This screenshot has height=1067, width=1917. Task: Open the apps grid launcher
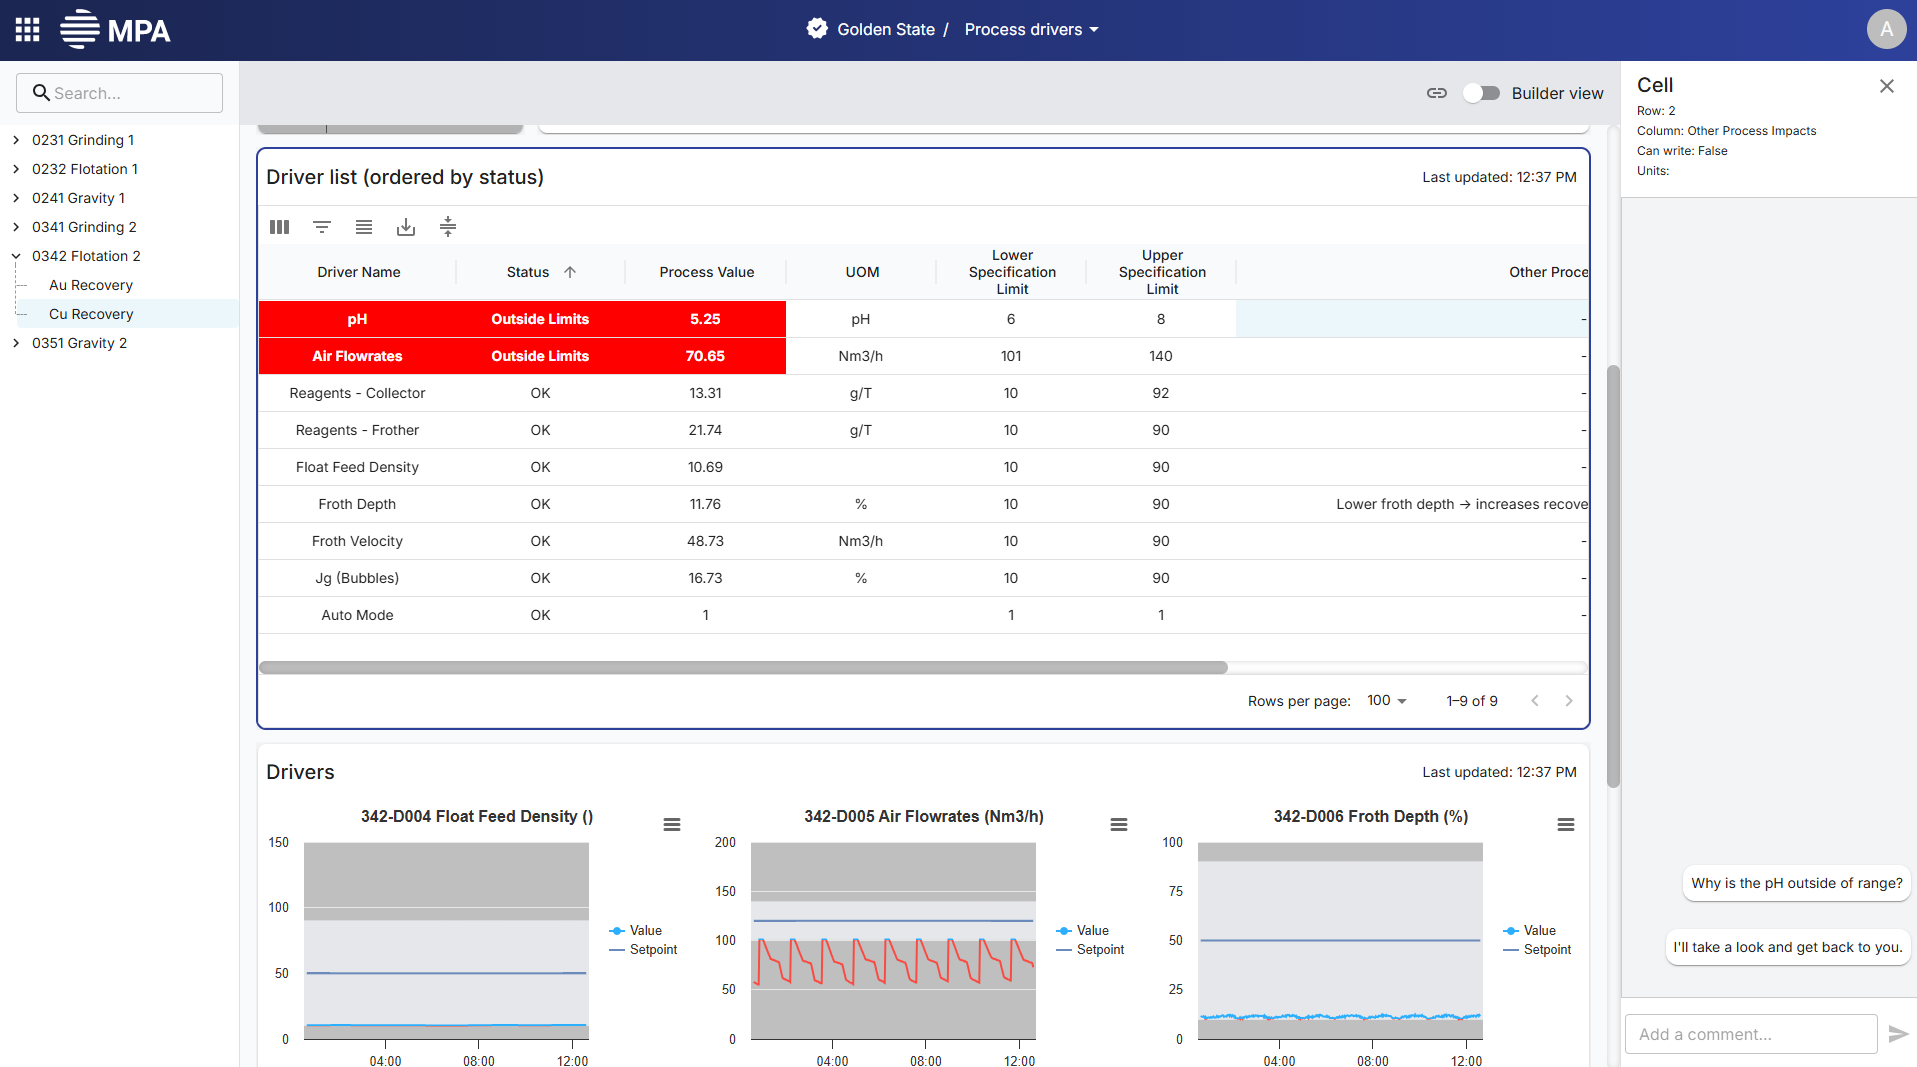[x=28, y=30]
